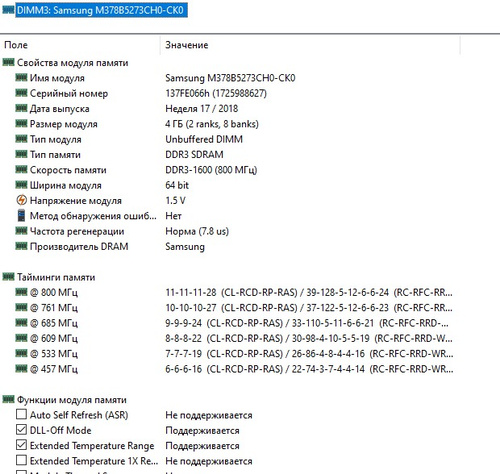Click the 'Функции модуля памяти' group icon
Screen dimensions: 500x474
click(8, 399)
